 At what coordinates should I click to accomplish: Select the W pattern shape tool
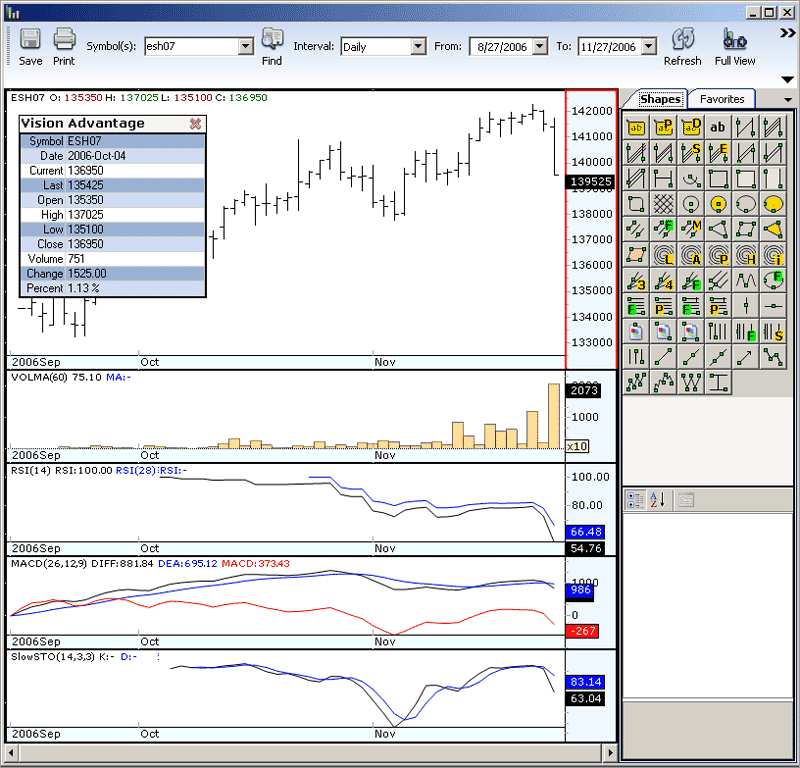pyautogui.click(x=691, y=383)
